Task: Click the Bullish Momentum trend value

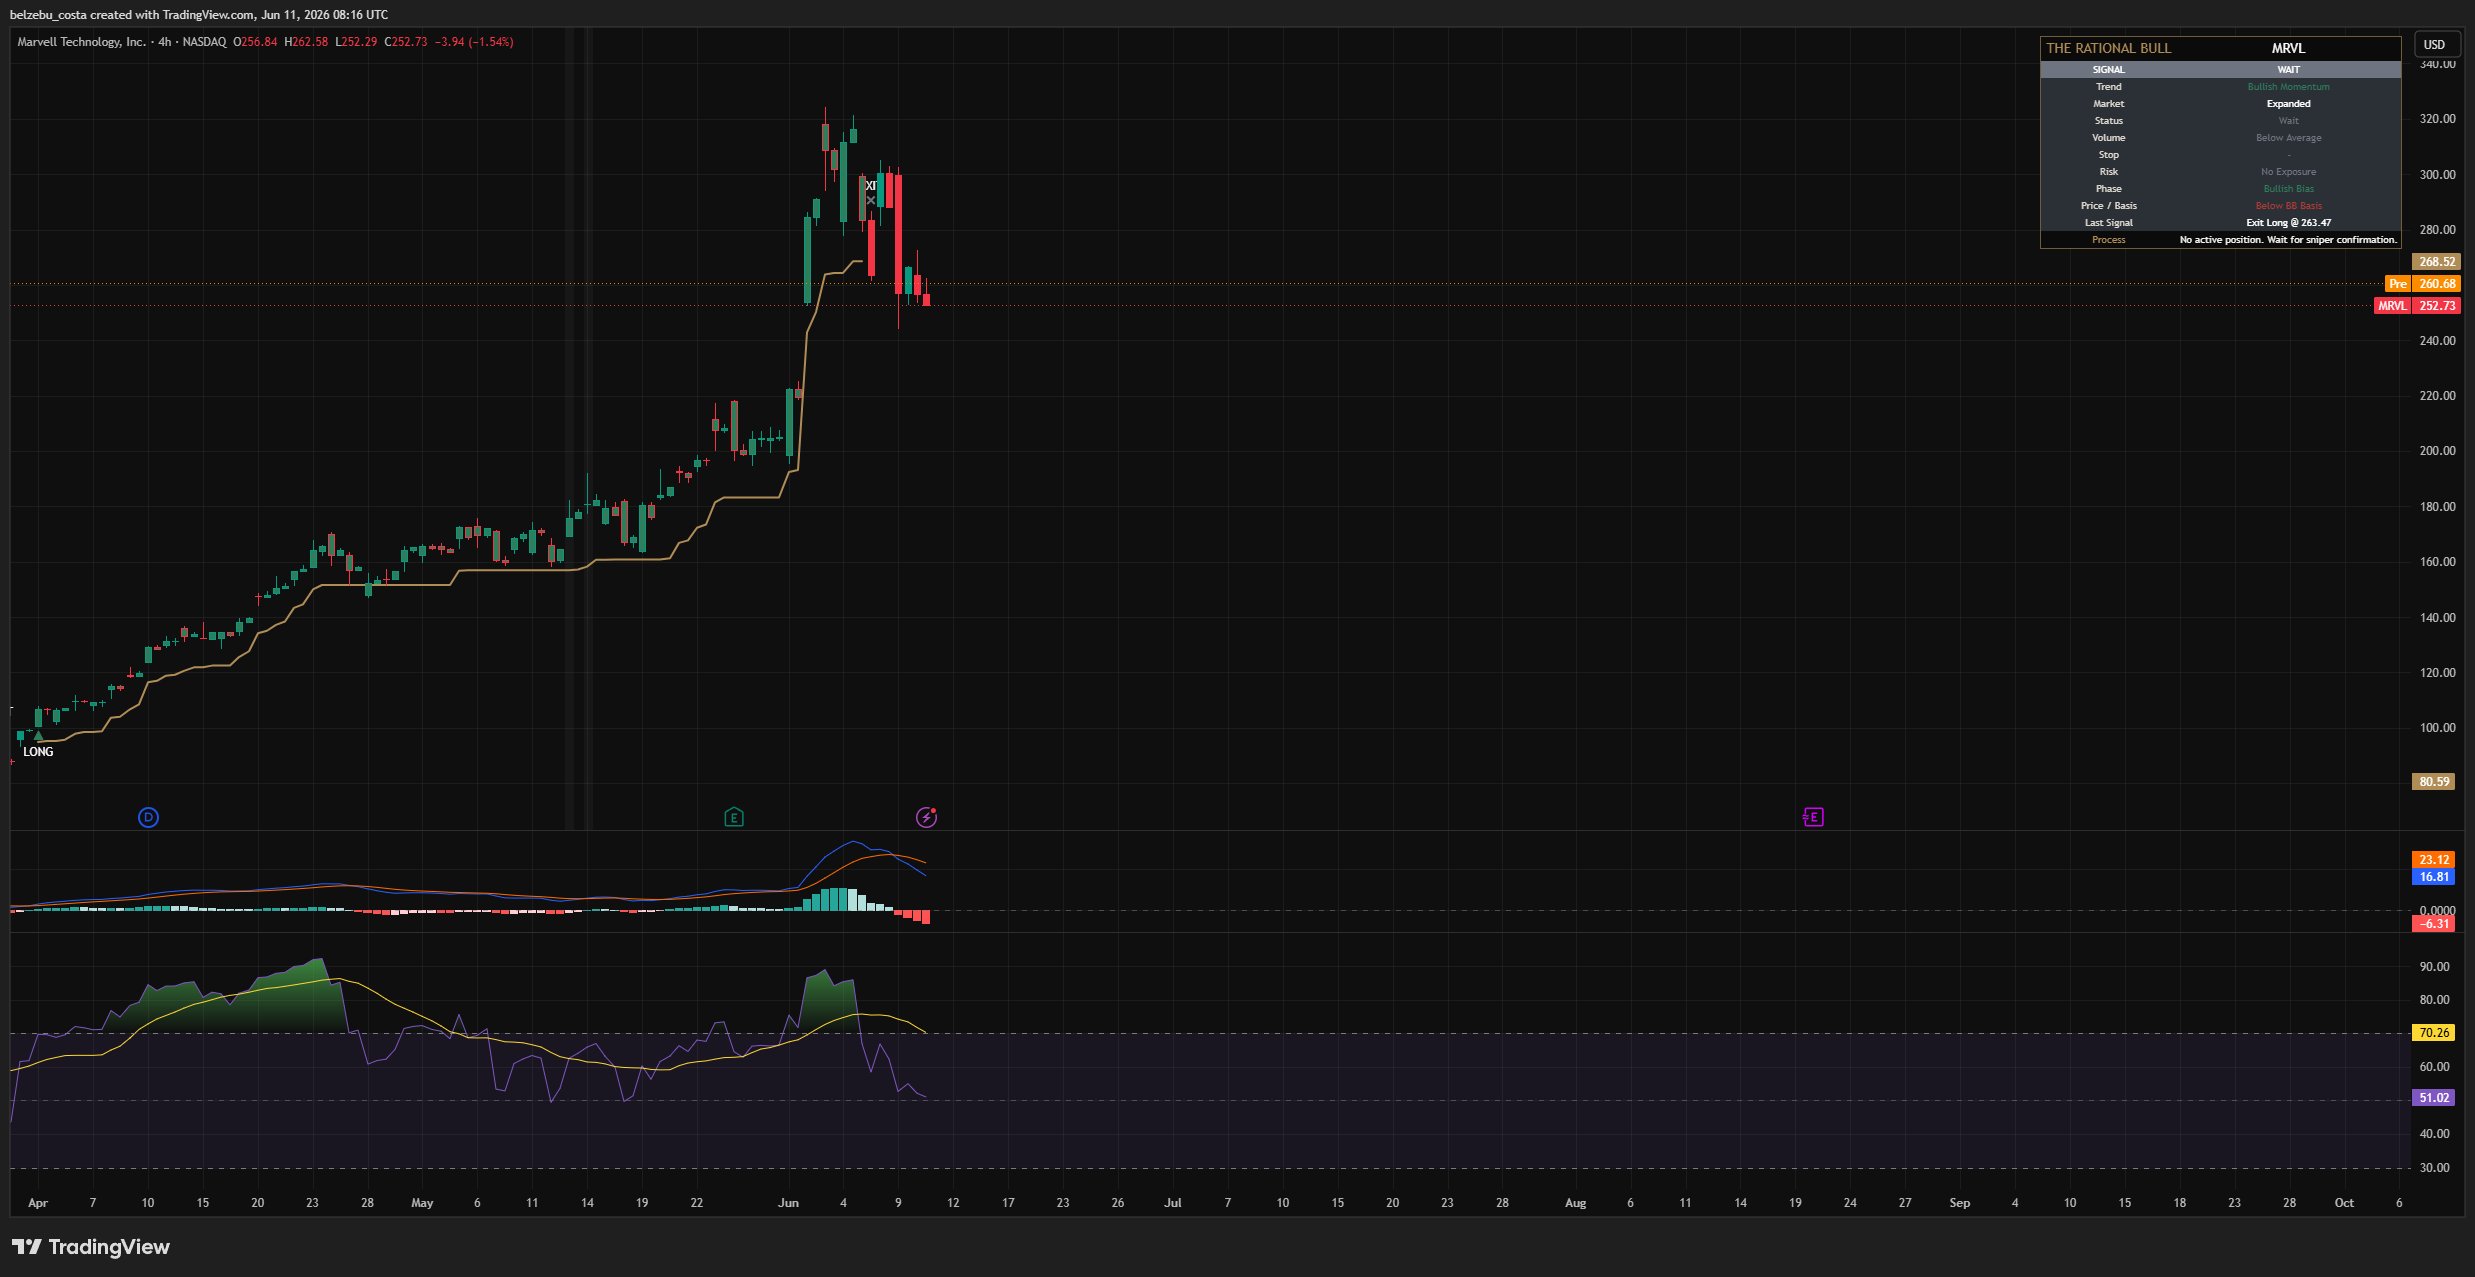Action: point(2288,87)
